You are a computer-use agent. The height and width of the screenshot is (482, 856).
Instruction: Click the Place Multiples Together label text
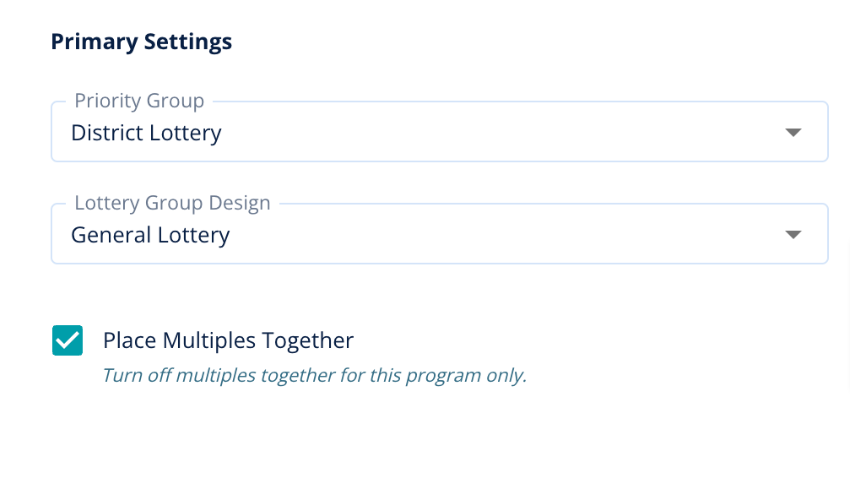[x=228, y=340]
